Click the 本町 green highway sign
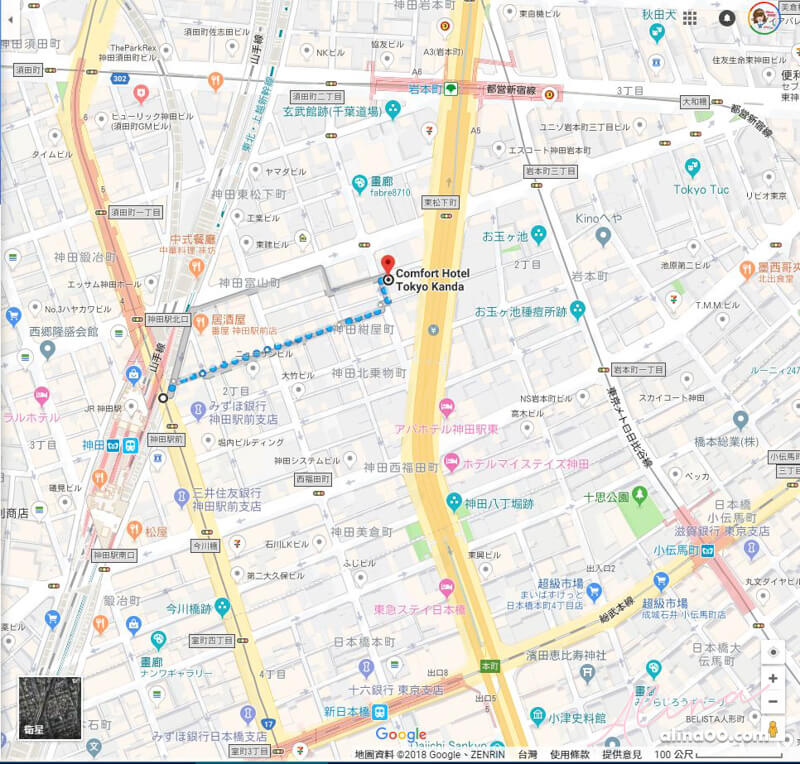This screenshot has width=800, height=764. (489, 666)
